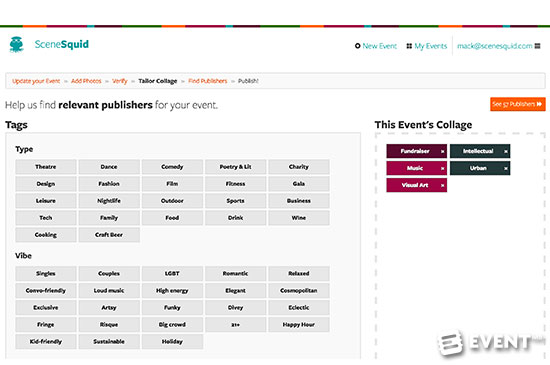
Task: Add the Business tag
Action: point(299,201)
